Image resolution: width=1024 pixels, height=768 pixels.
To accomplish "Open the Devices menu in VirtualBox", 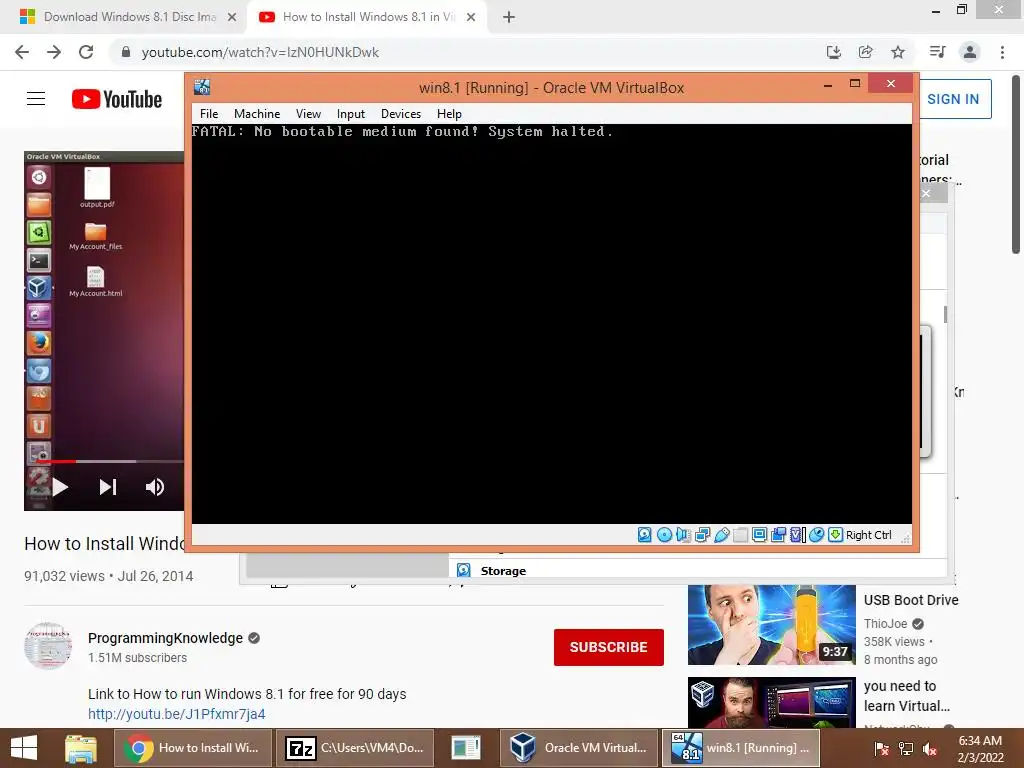I will pyautogui.click(x=401, y=114).
